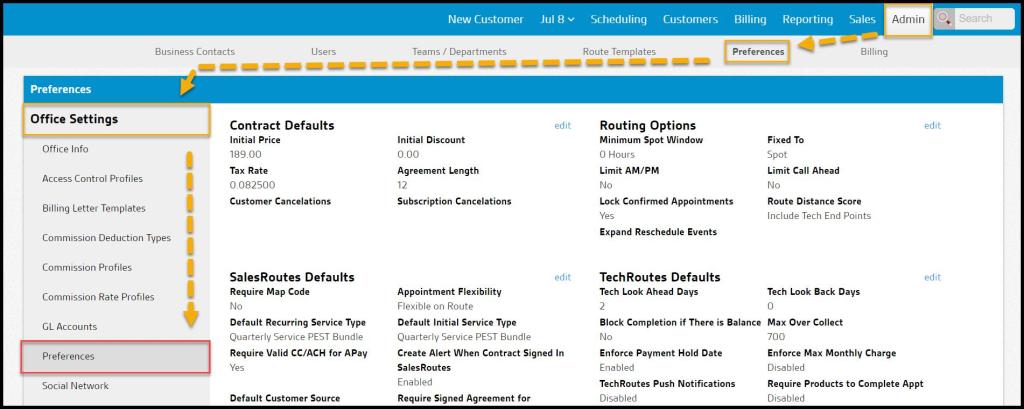The width and height of the screenshot is (1024, 409).
Task: Click the search magnifier icon
Action: [945, 19]
